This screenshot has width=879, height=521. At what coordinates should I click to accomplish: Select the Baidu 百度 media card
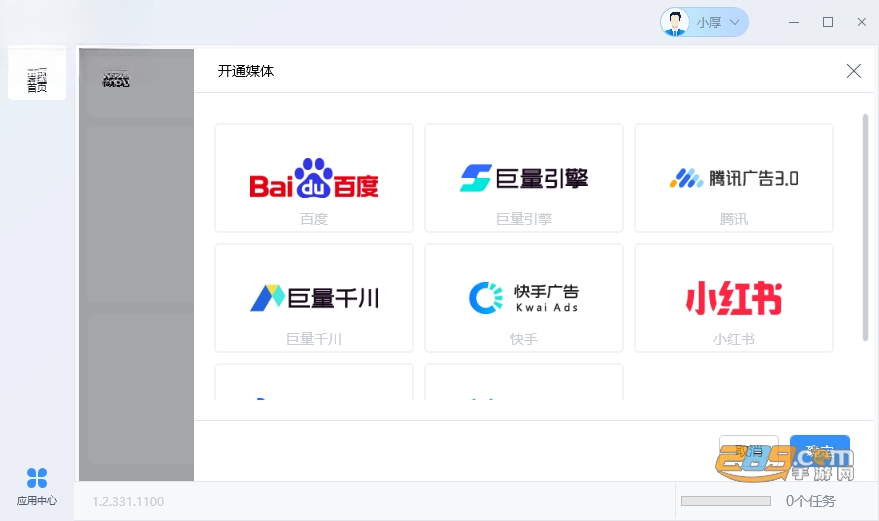click(314, 178)
